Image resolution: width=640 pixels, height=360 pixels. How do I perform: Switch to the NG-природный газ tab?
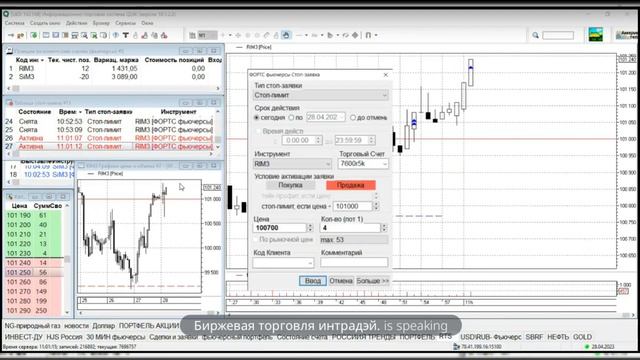point(32,326)
